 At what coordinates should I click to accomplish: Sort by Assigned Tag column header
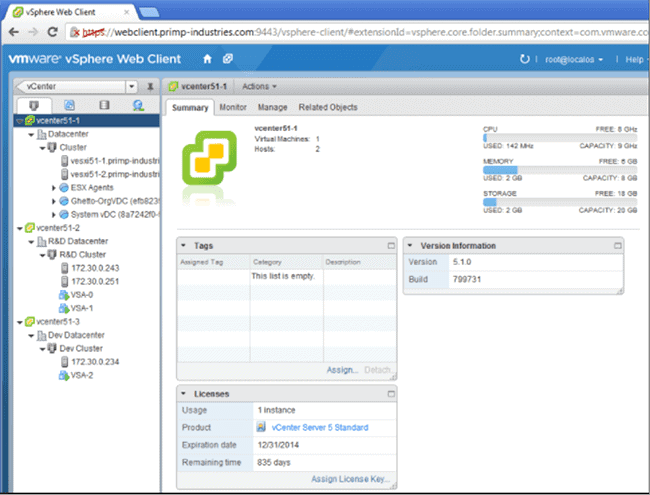(x=213, y=262)
